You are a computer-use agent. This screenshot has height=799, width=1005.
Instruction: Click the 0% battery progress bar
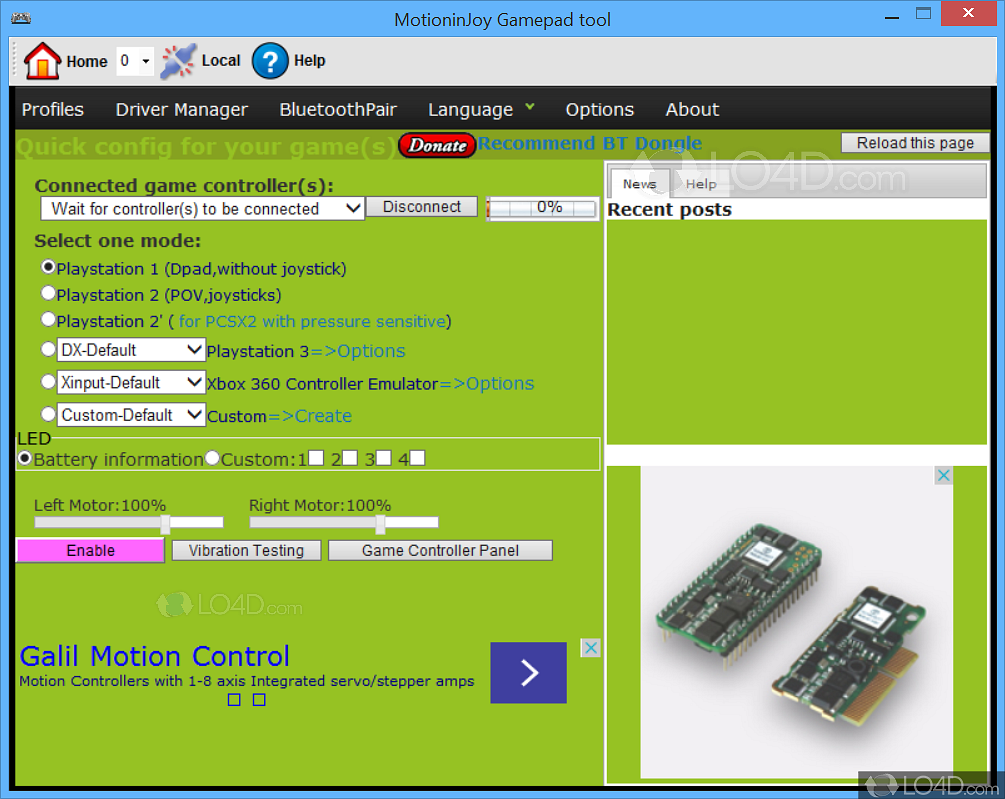542,208
